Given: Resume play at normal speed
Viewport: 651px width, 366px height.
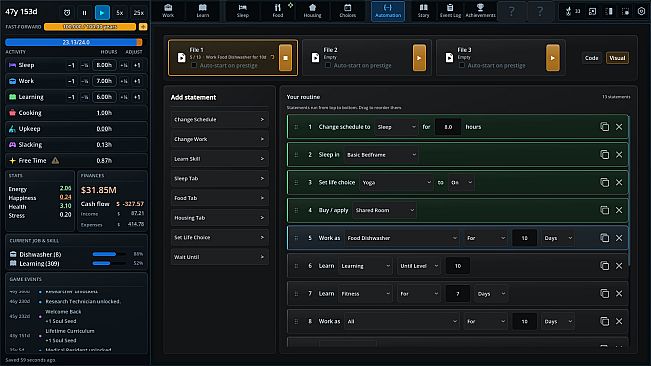Looking at the screenshot, I should pyautogui.click(x=102, y=12).
